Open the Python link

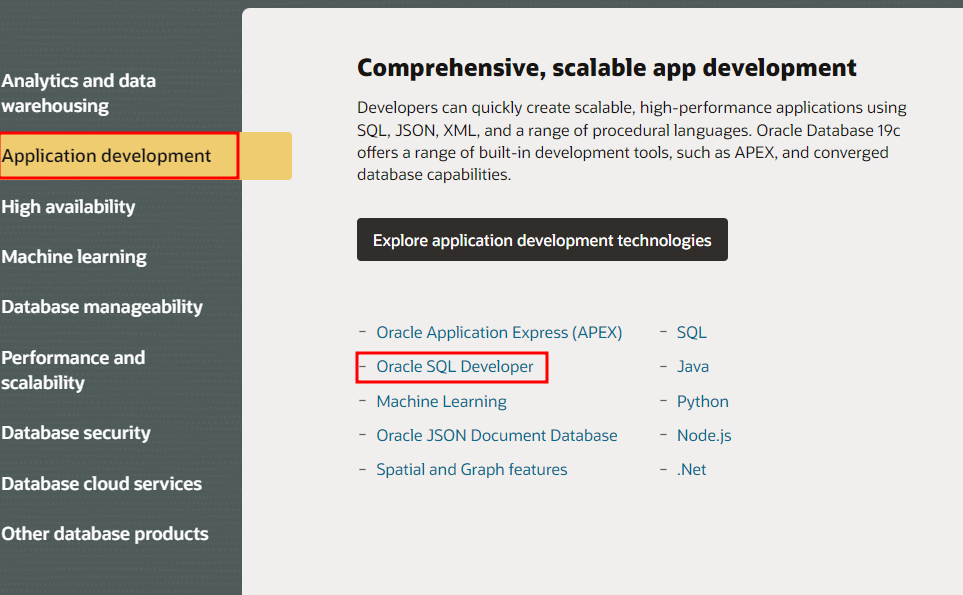tap(703, 402)
